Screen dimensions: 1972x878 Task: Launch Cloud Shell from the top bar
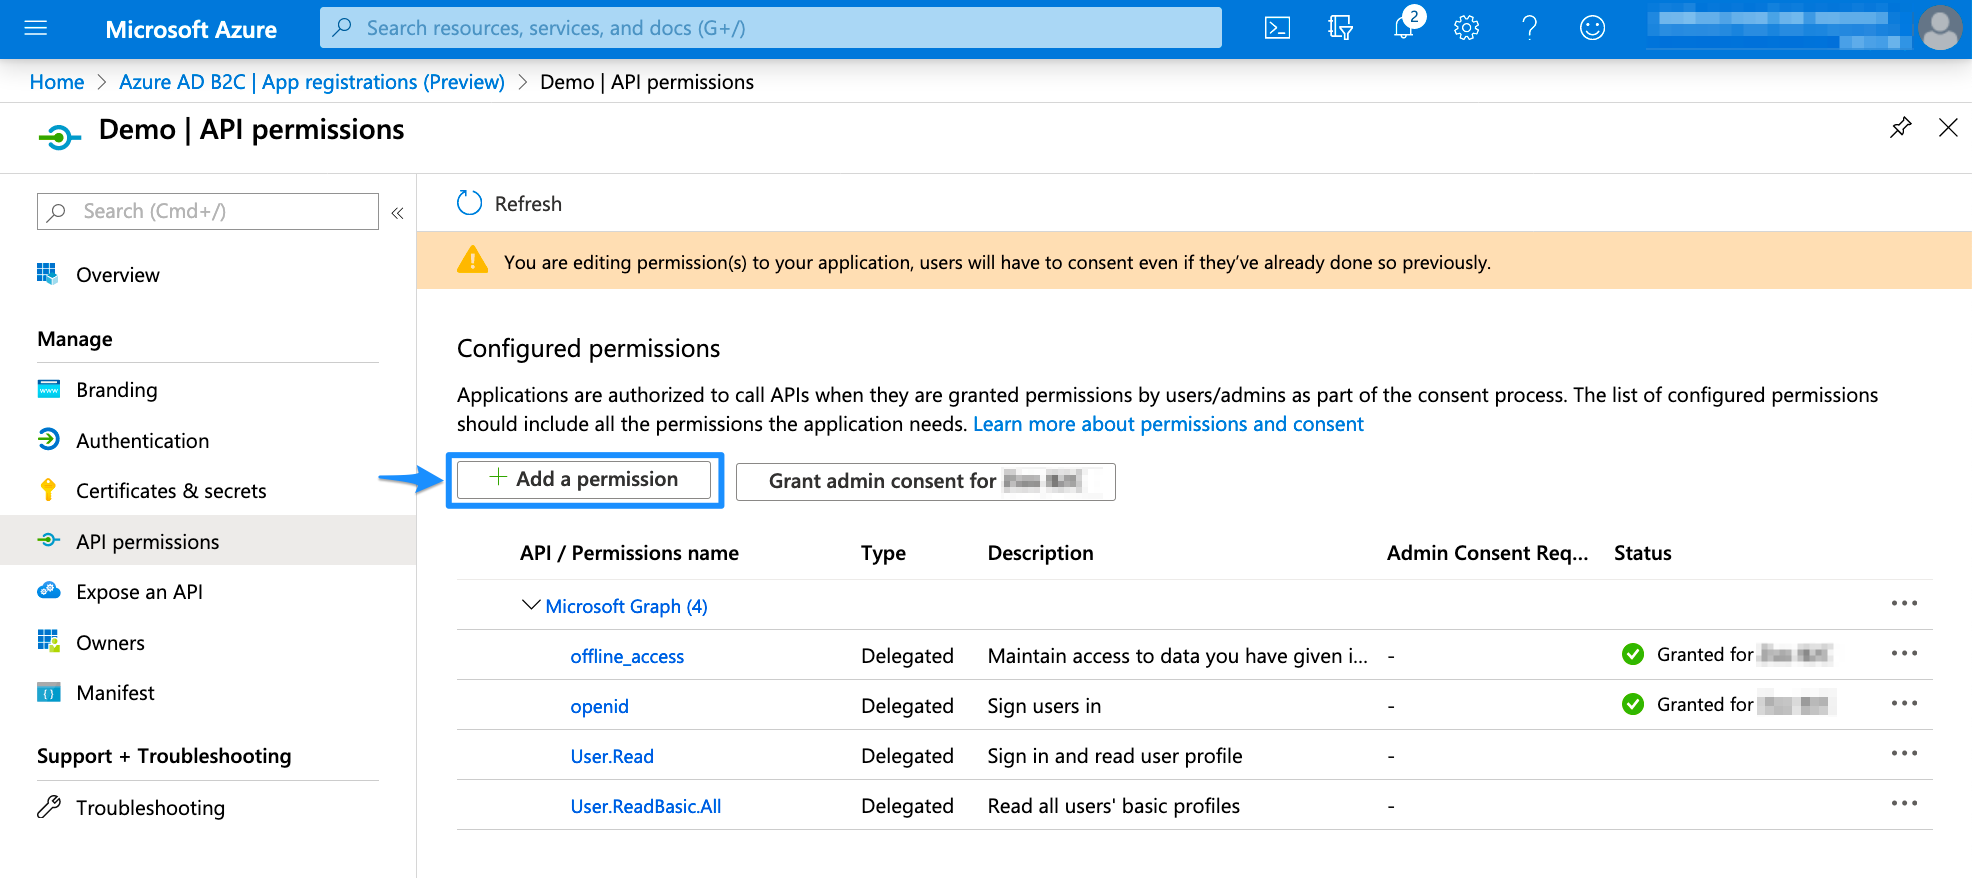[x=1277, y=28]
